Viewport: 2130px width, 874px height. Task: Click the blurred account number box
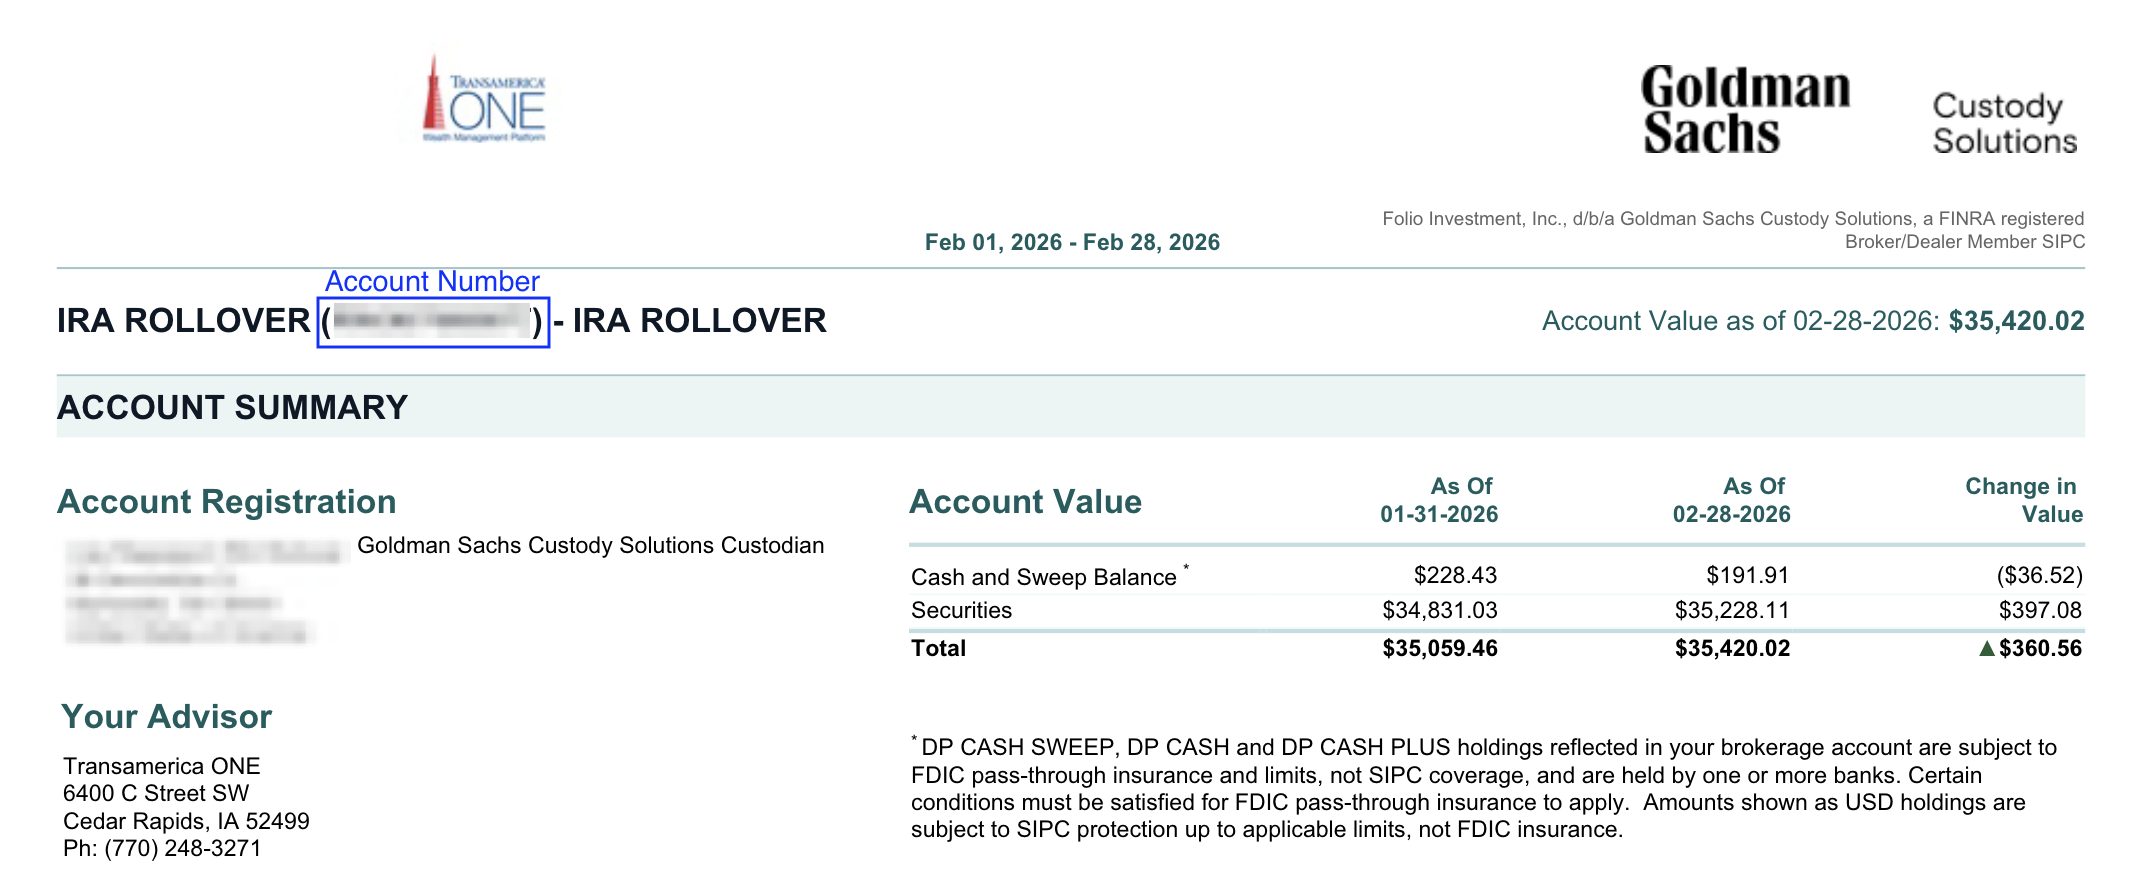[x=433, y=322]
